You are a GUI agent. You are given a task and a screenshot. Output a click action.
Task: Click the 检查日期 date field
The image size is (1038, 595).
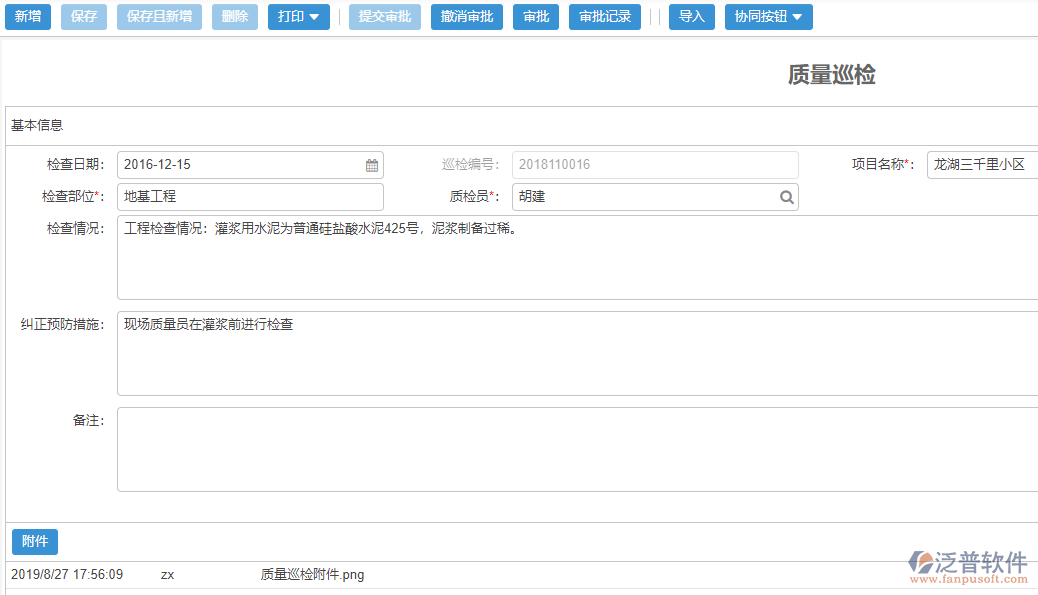[240, 165]
